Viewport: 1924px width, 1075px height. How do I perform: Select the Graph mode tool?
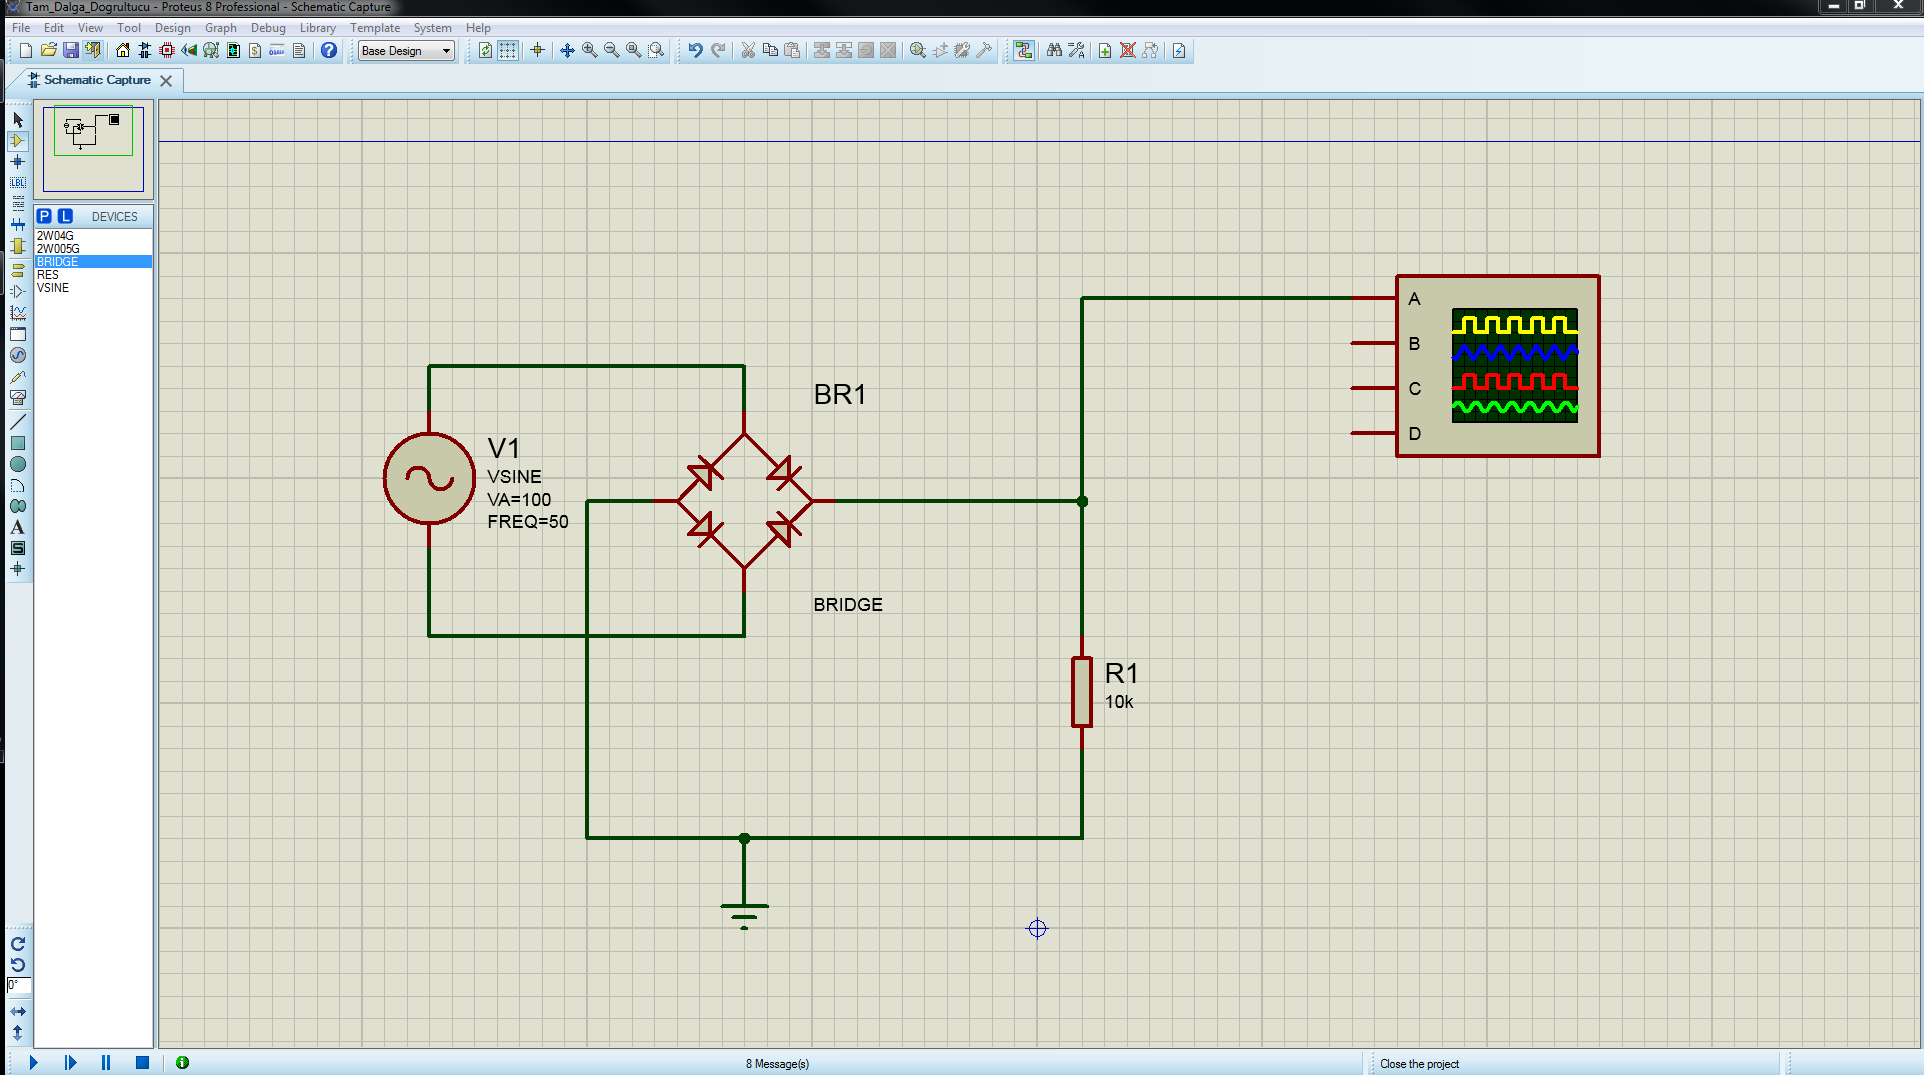point(18,313)
